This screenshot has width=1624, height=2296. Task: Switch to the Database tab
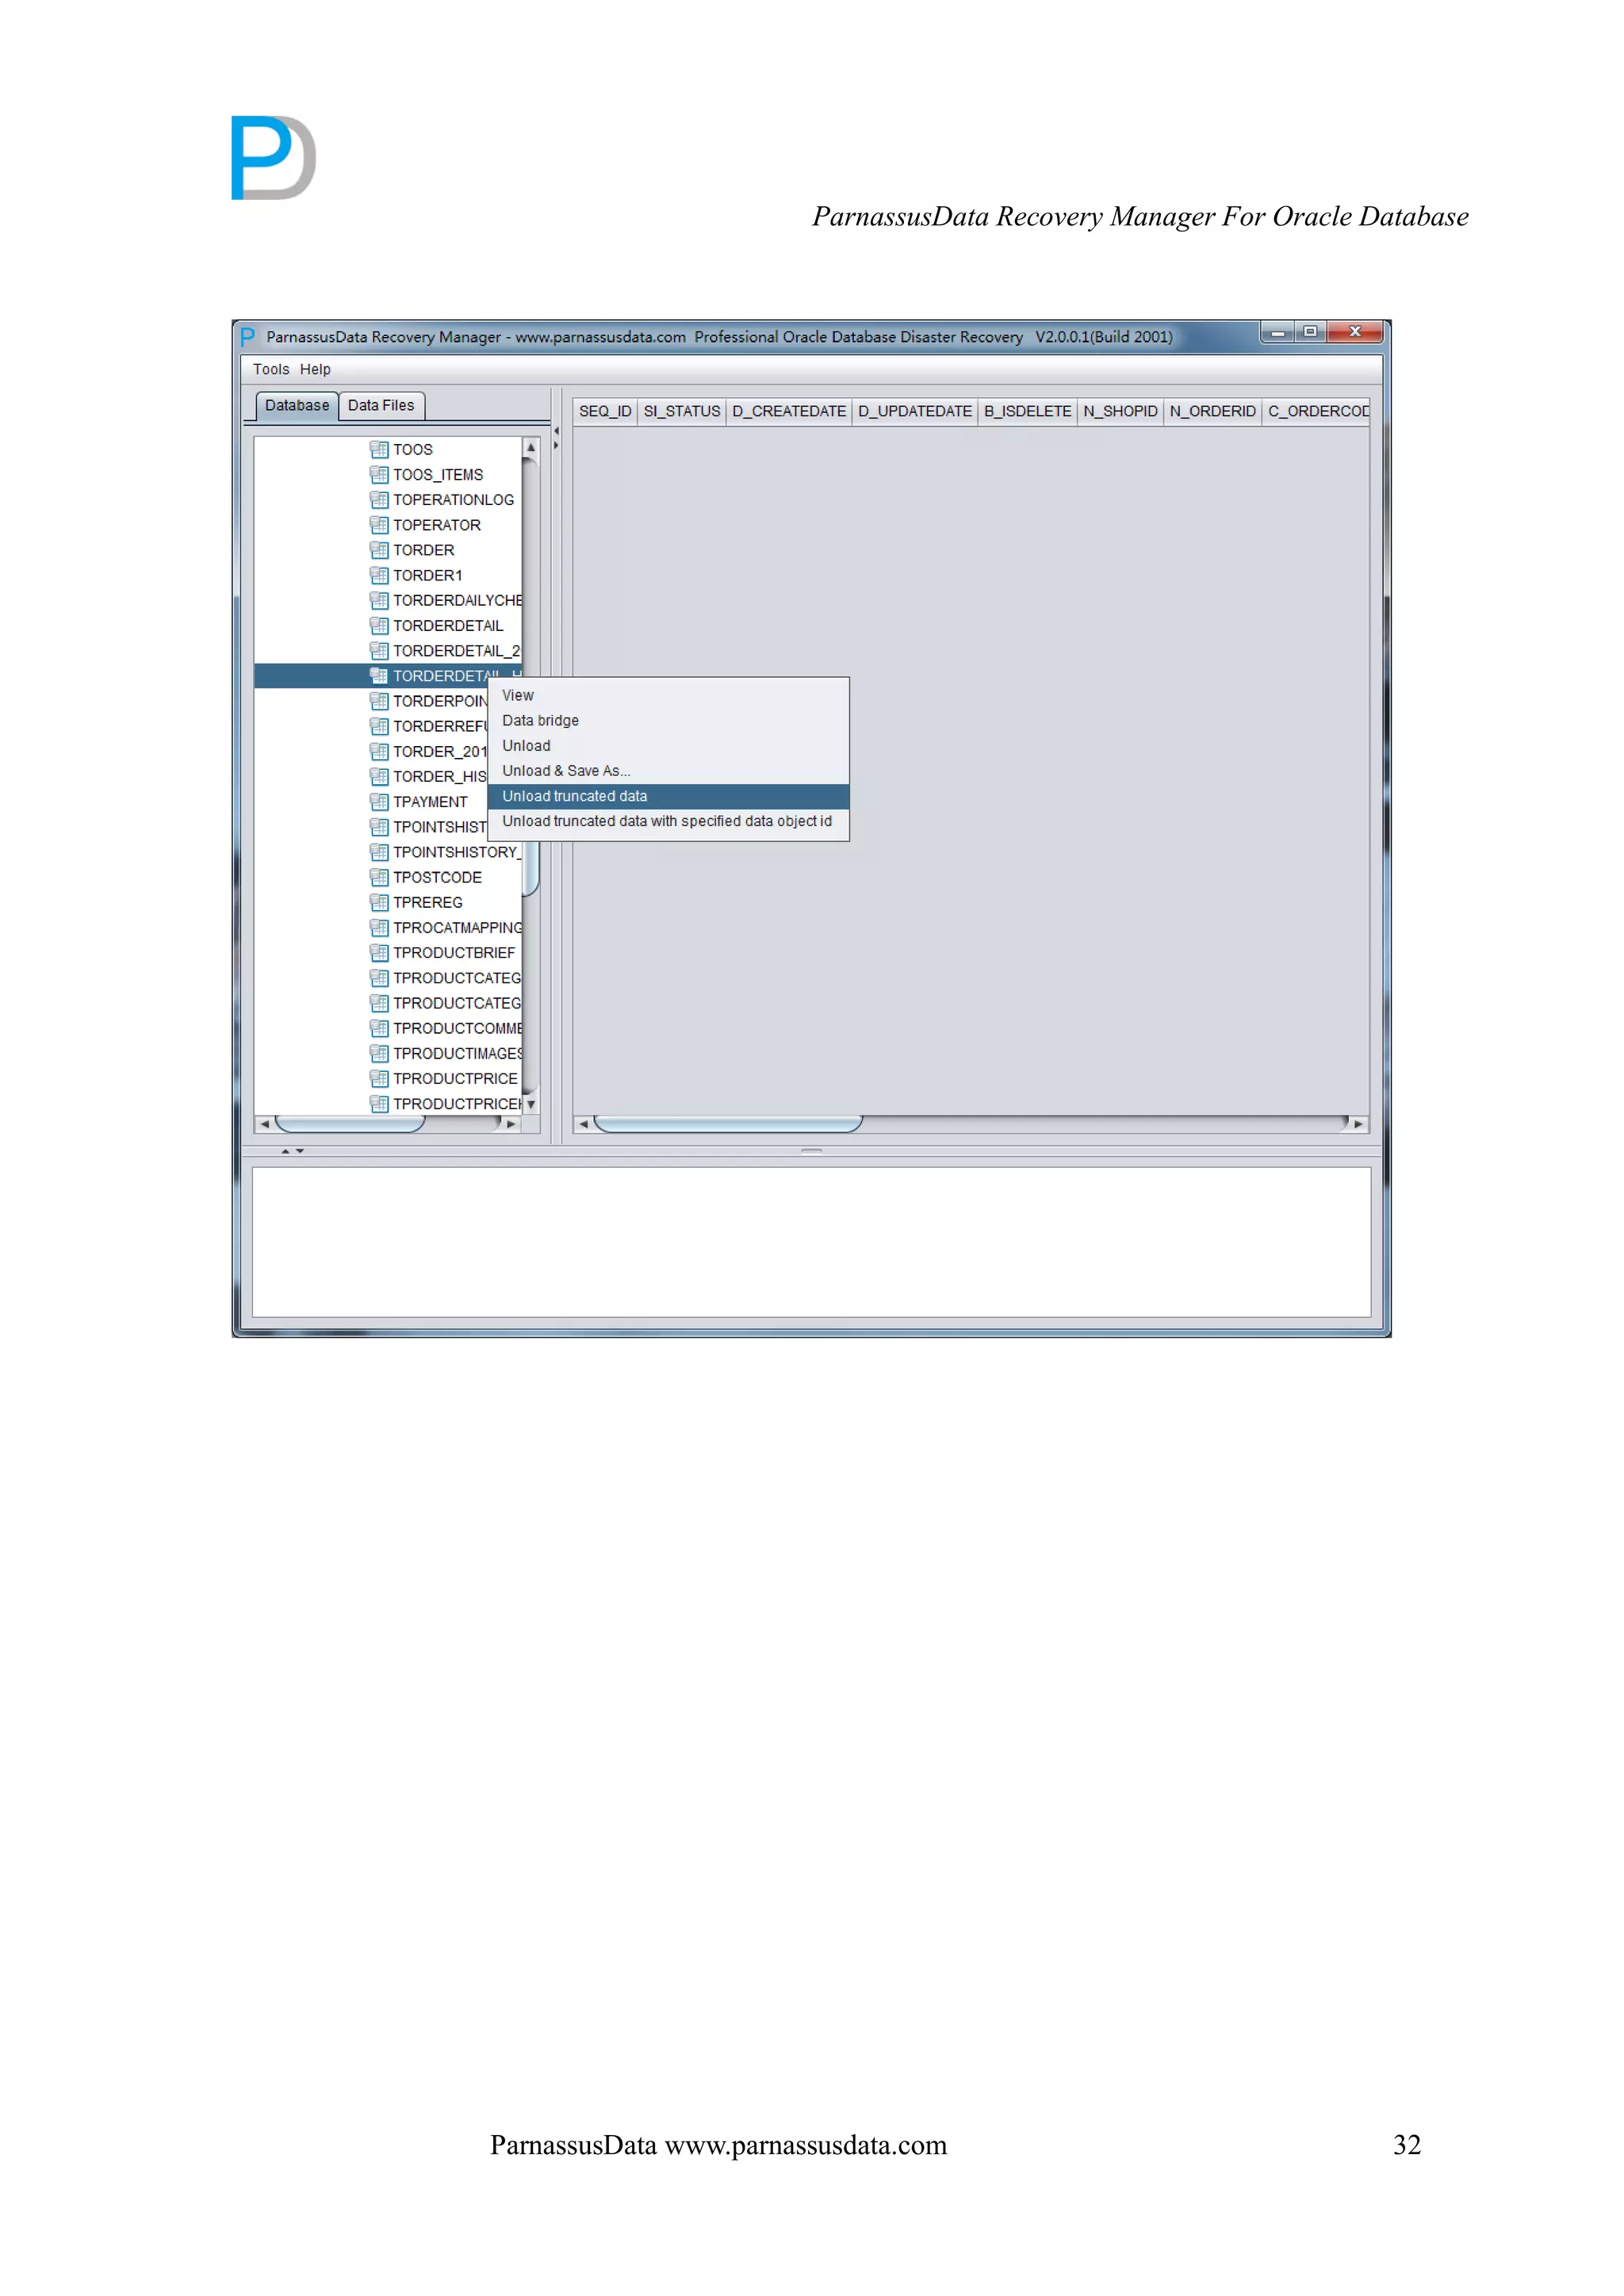pyautogui.click(x=297, y=405)
